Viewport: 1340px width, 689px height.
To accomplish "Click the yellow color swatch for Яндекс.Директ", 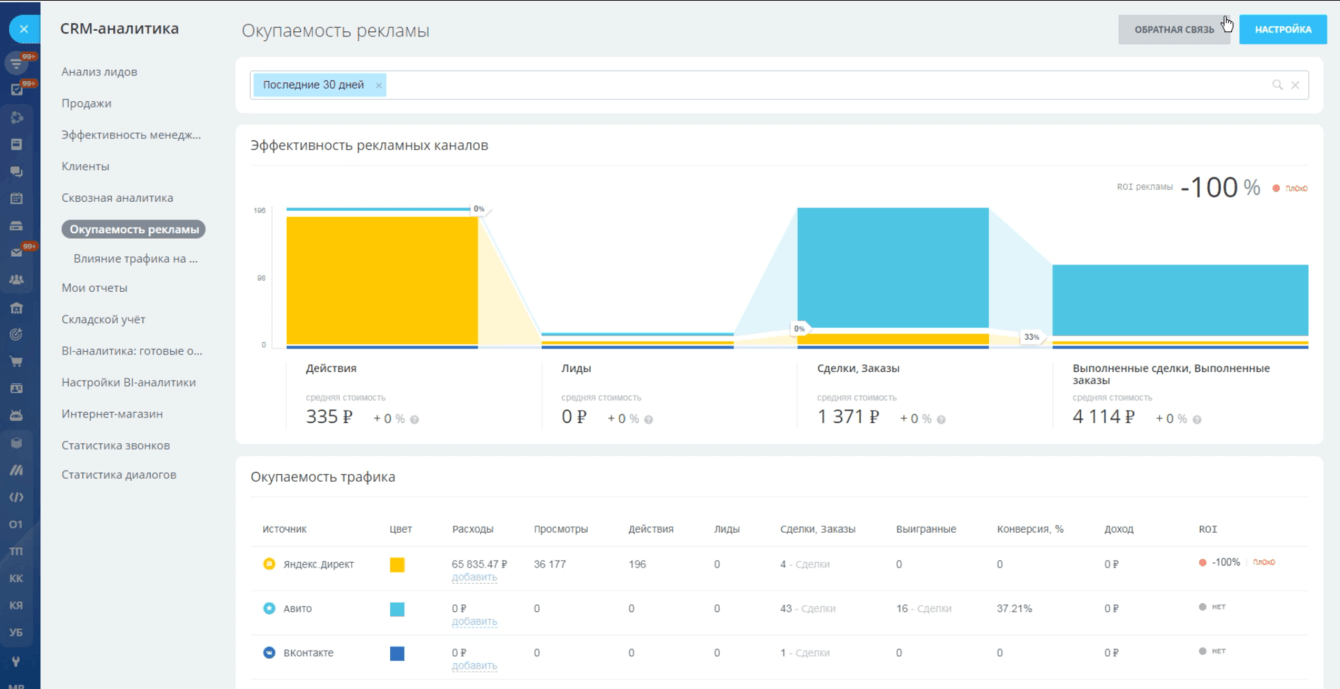I will pos(397,565).
